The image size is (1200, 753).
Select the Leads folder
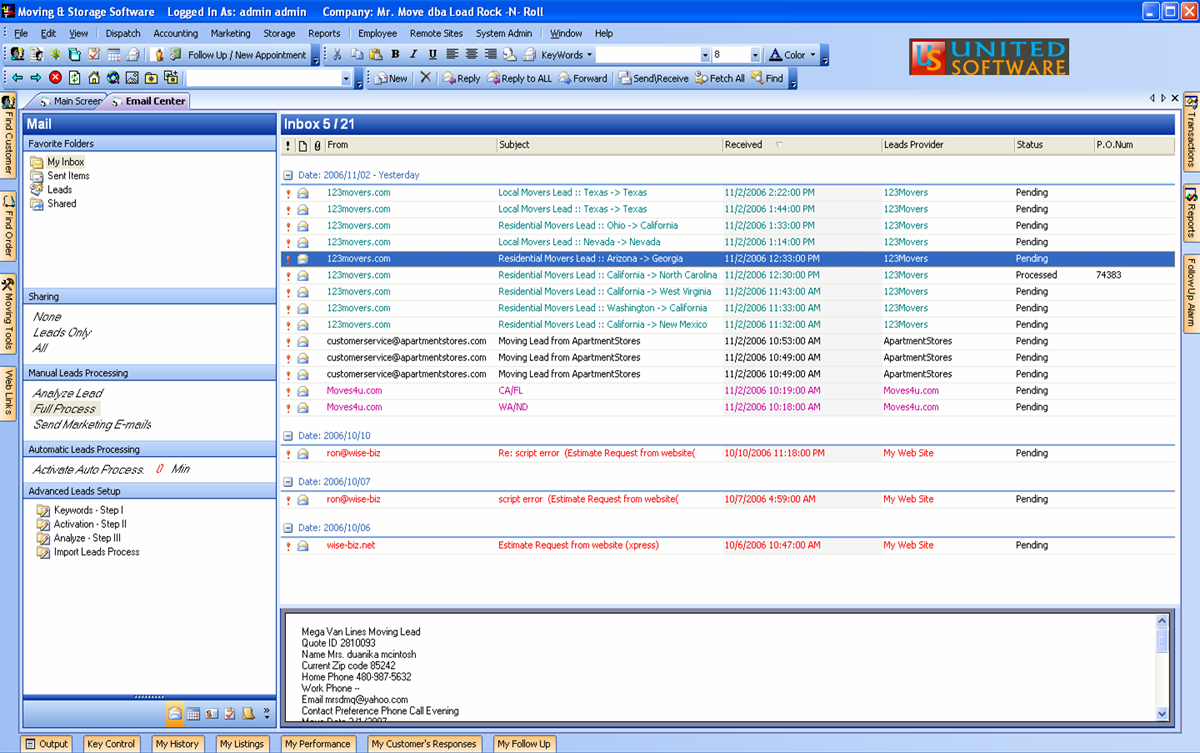(59, 190)
